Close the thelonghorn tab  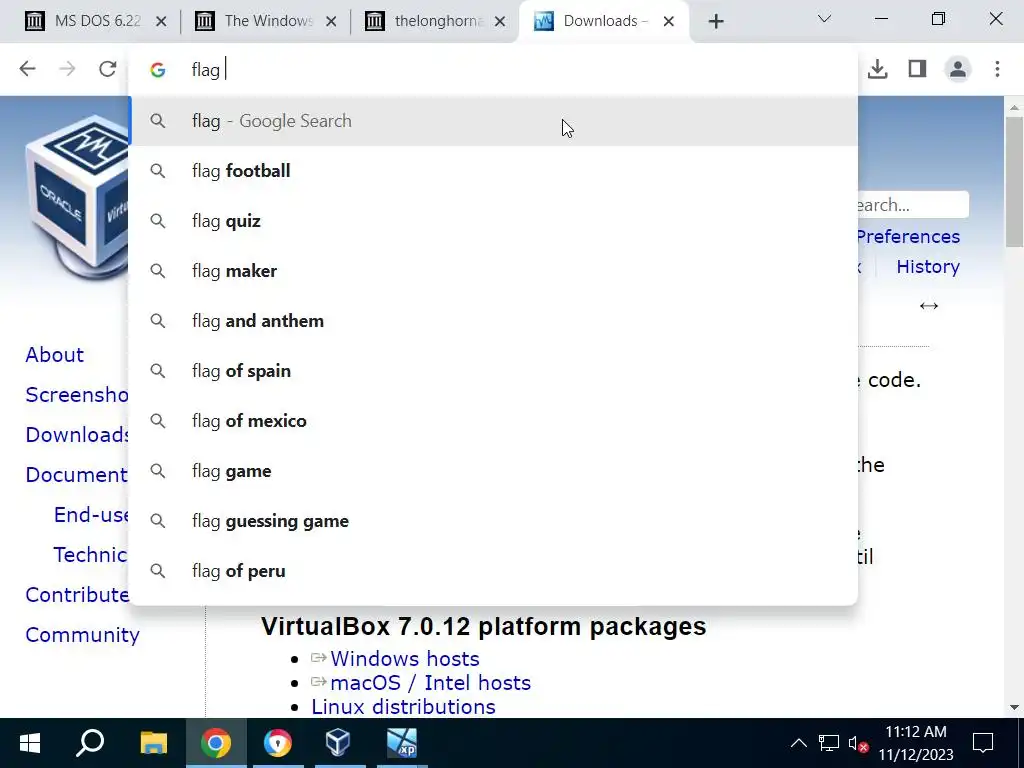click(x=500, y=22)
